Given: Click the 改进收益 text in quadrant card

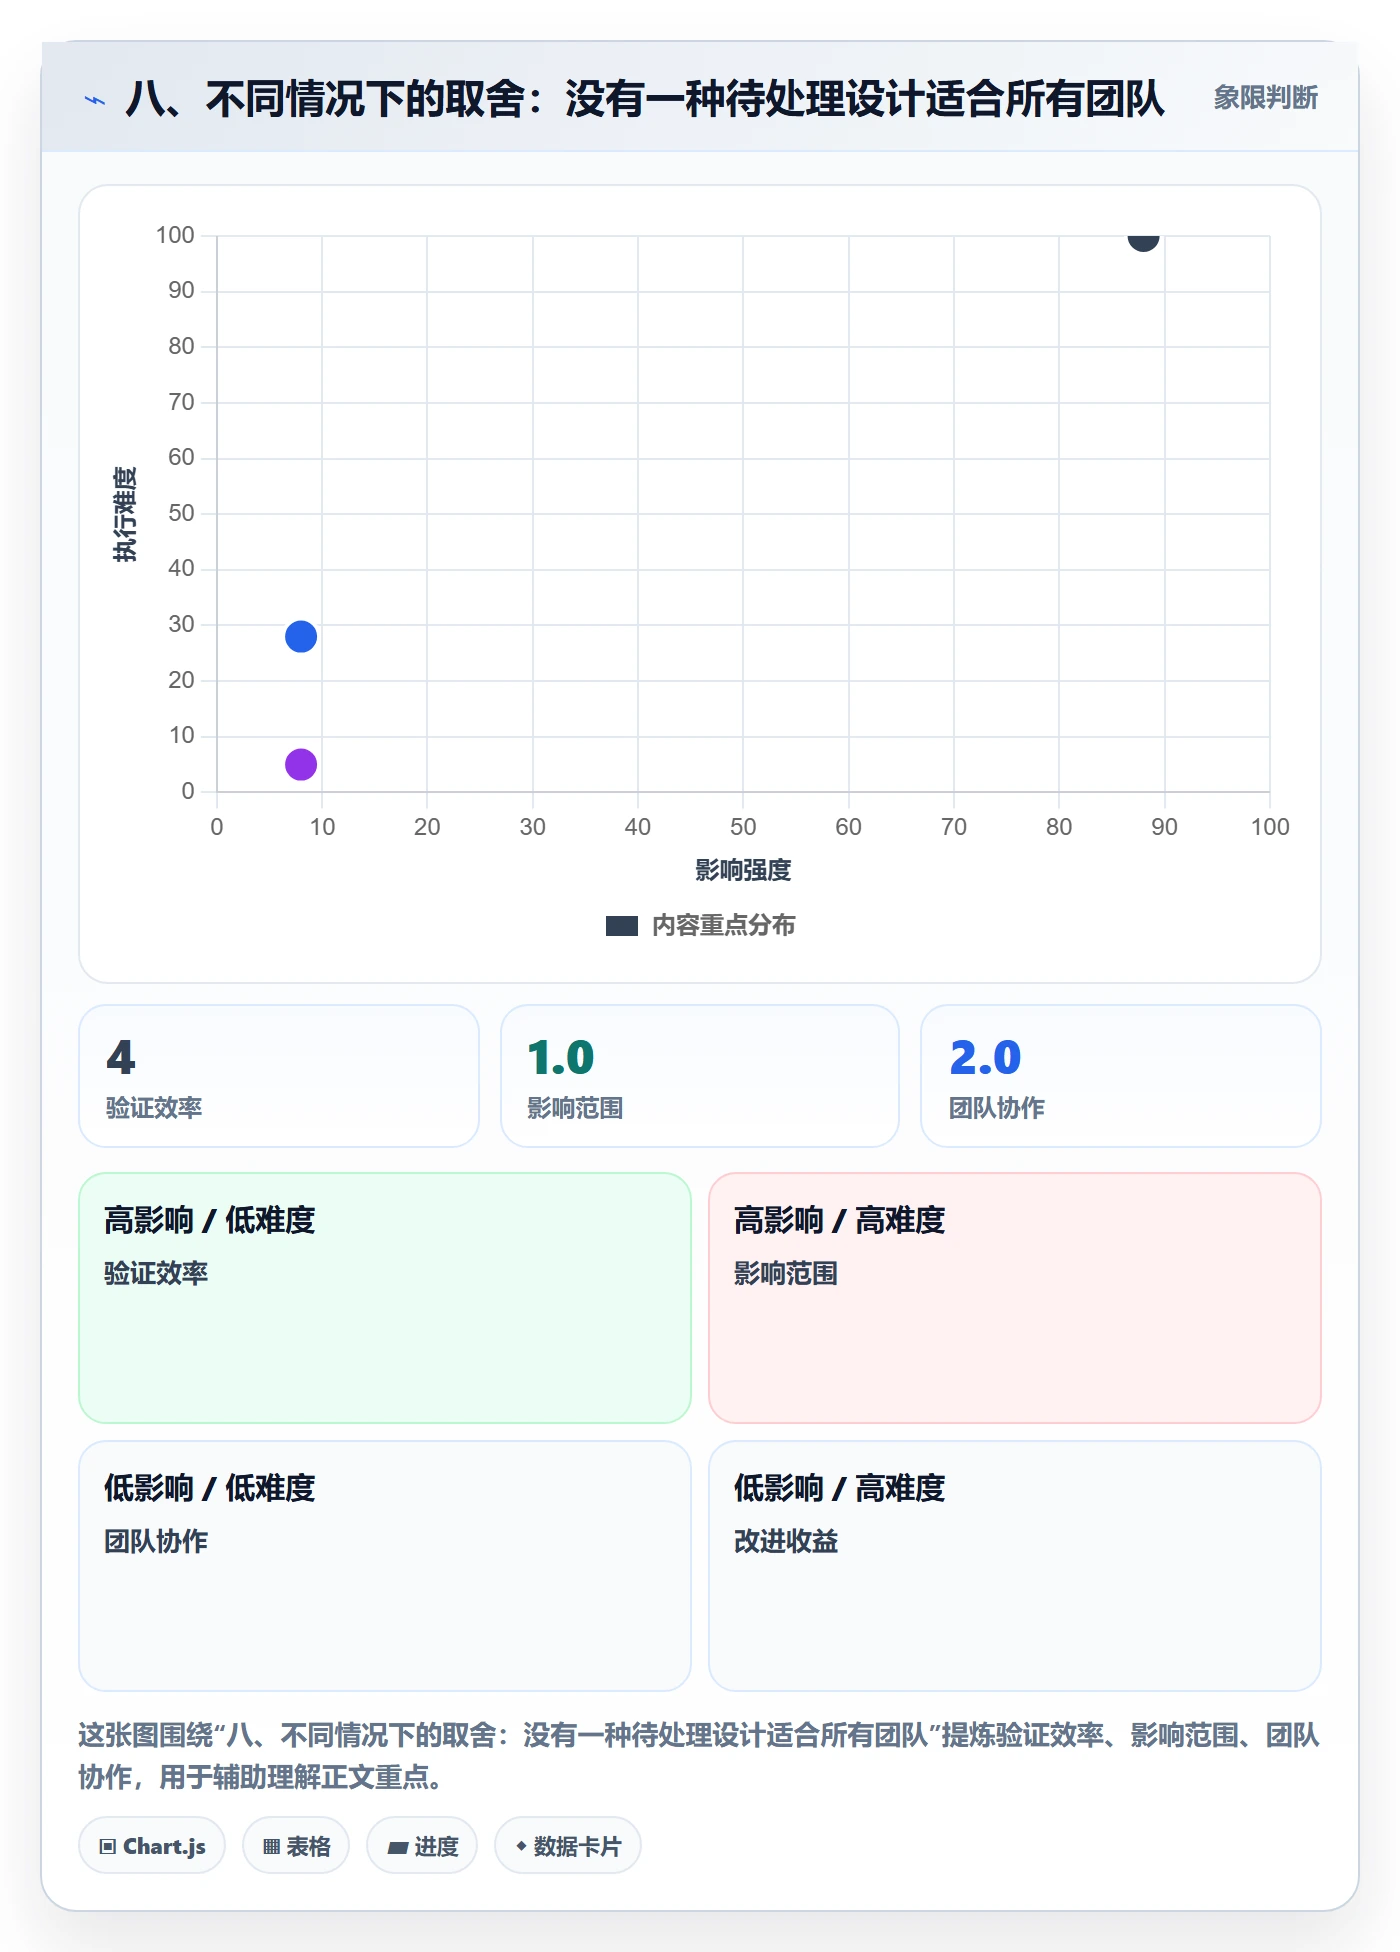Looking at the screenshot, I should [786, 1541].
